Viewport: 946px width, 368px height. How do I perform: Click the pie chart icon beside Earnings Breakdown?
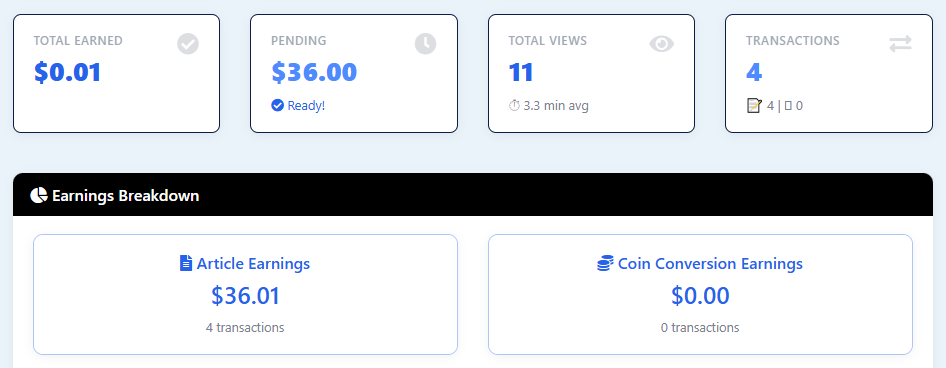(x=39, y=195)
